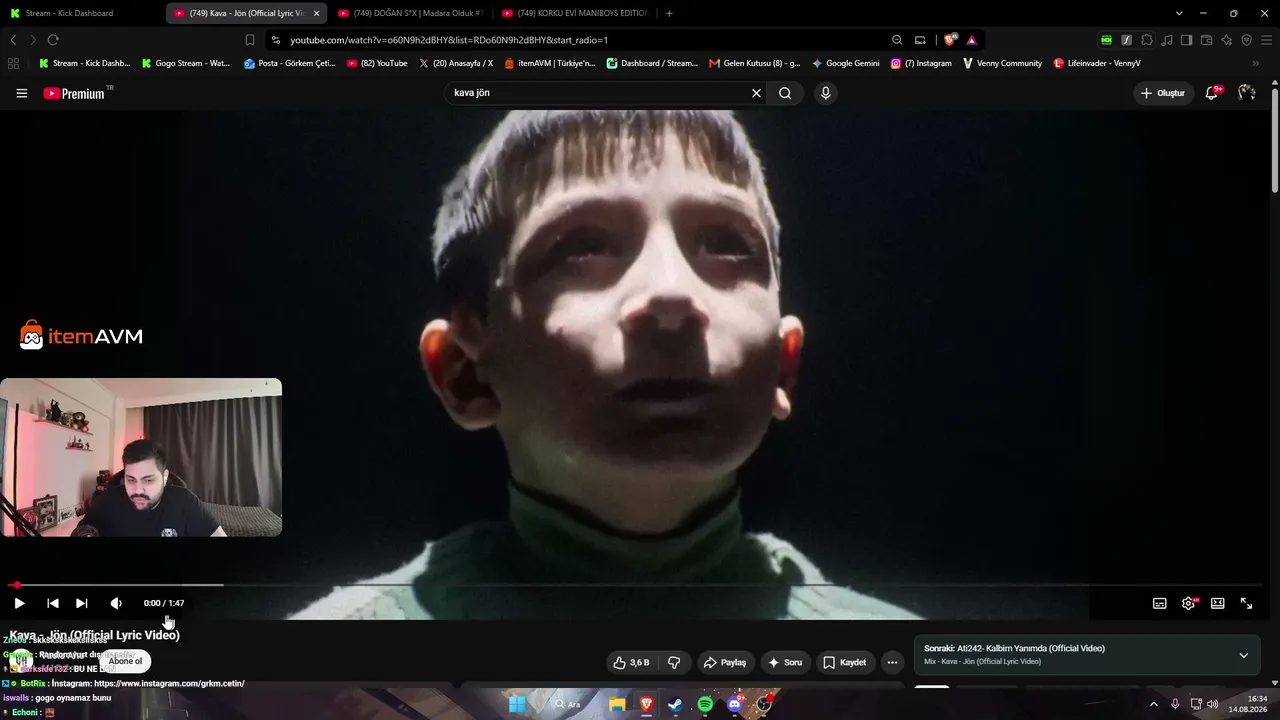Image resolution: width=1280 pixels, height=720 pixels.
Task: Click the youtube.com address bar URL
Action: (449, 40)
